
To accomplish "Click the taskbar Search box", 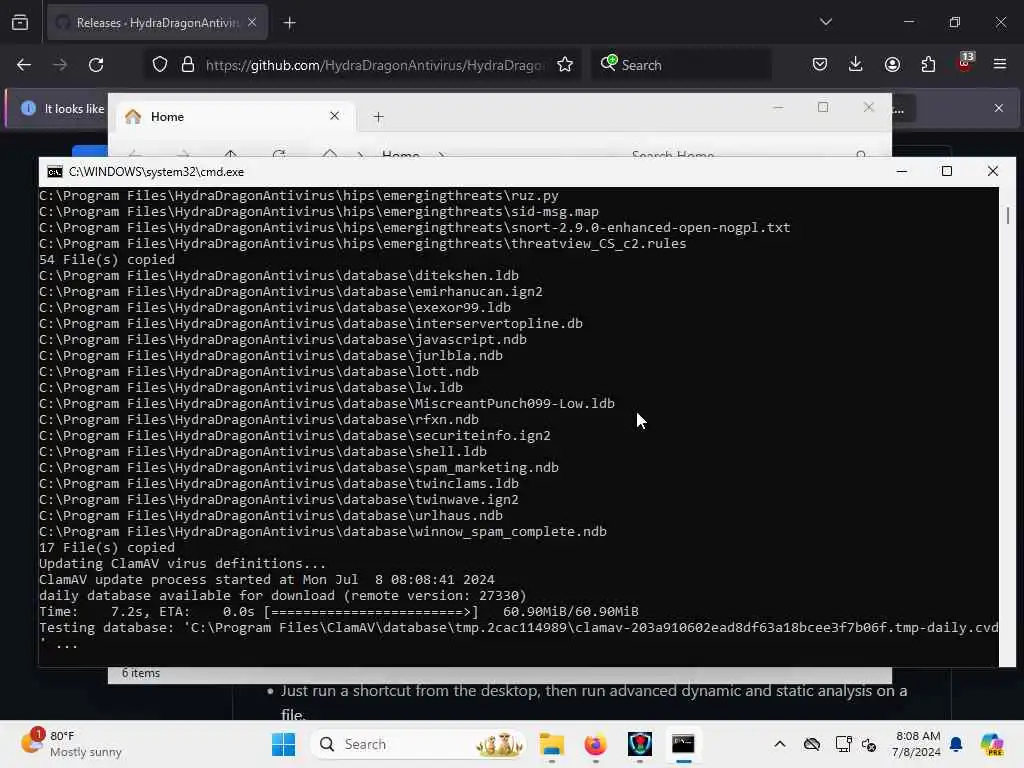I will click(418, 744).
